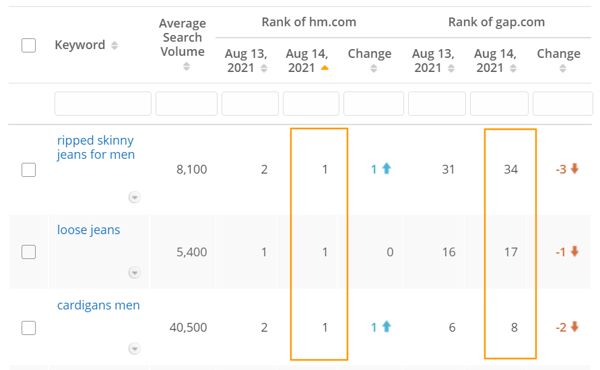The image size is (600, 370).
Task: Click blue up arrow in ripped skinny jeans row
Action: (386, 168)
